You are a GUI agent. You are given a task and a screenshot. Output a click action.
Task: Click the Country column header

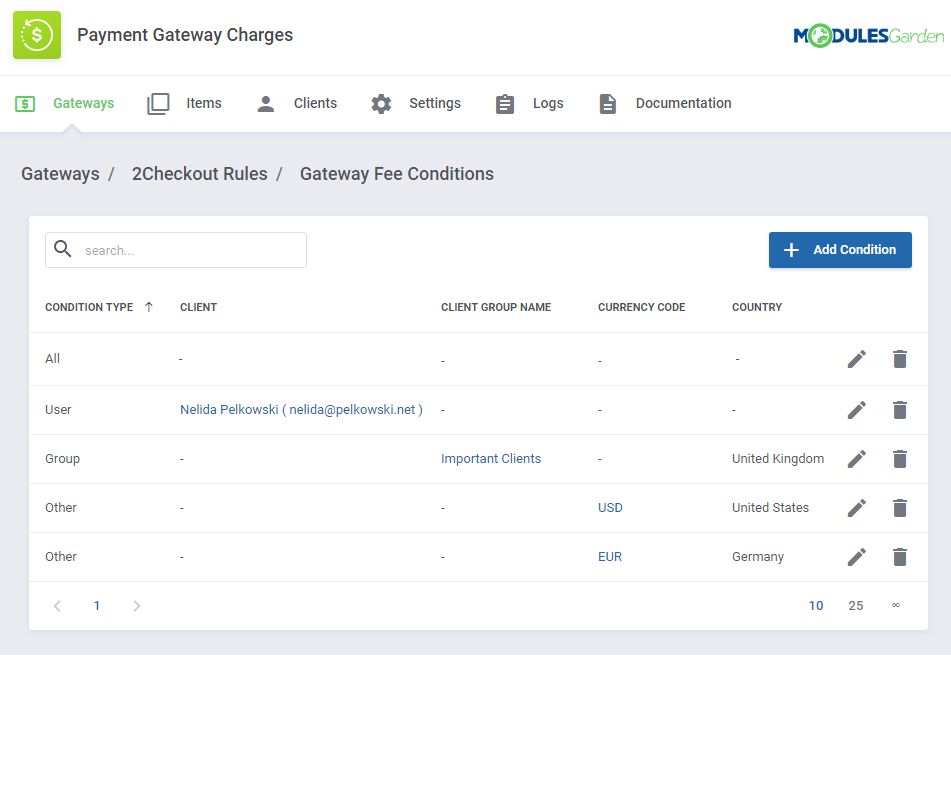click(x=757, y=307)
